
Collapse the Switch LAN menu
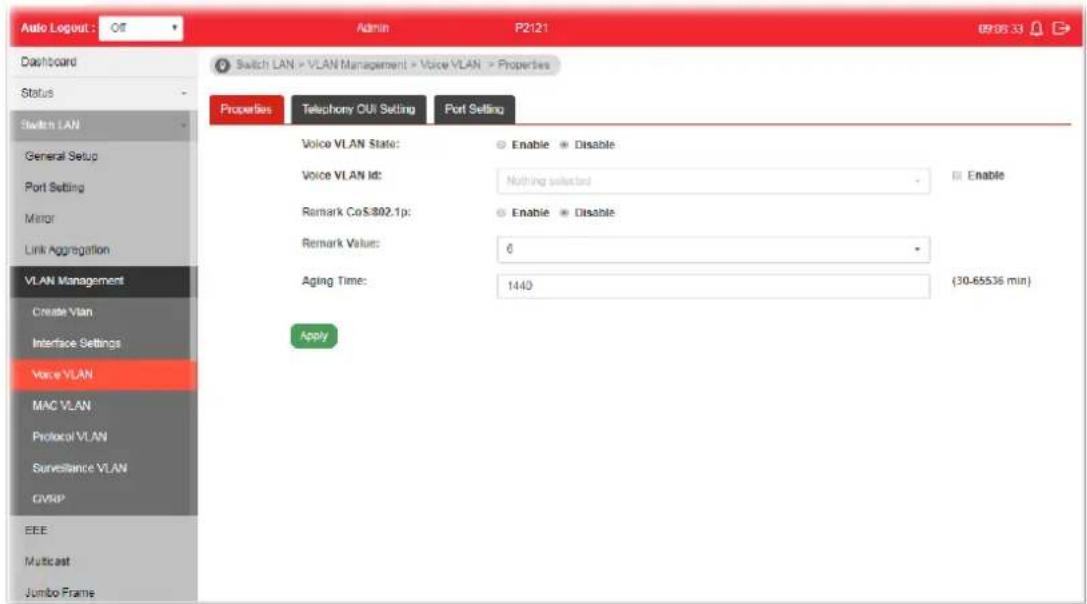104,126
